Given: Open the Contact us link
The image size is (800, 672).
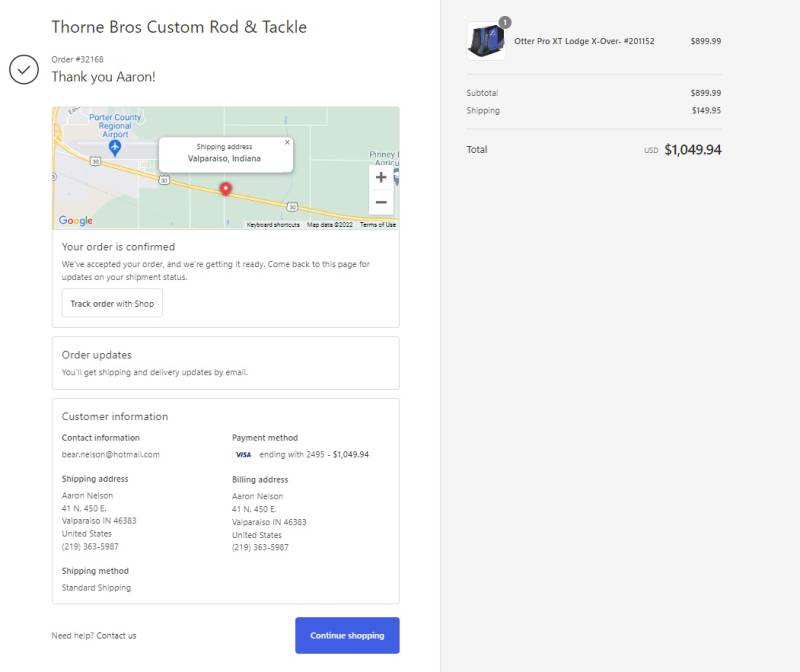Looking at the screenshot, I should [116, 636].
